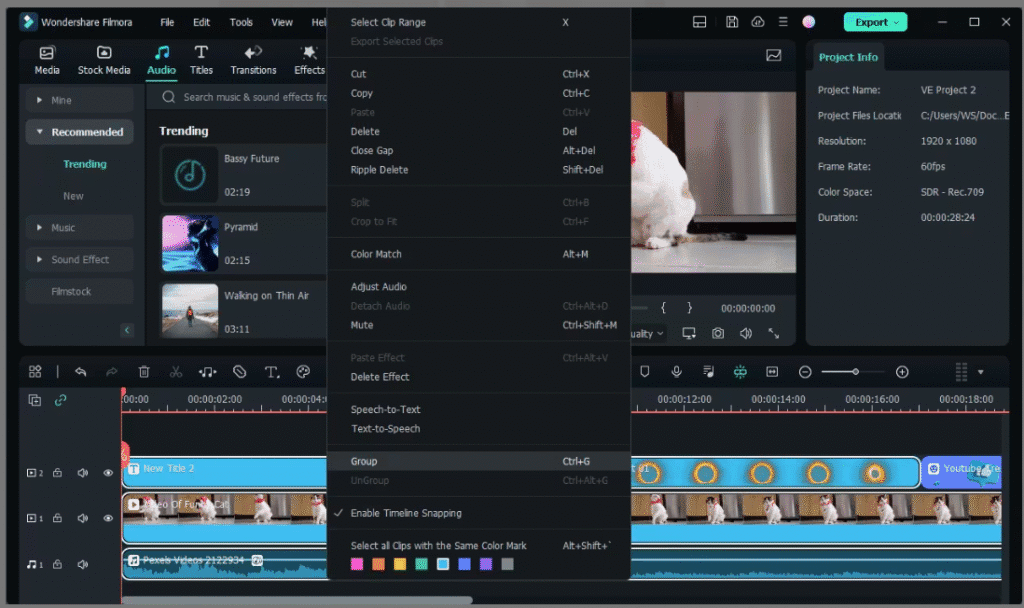Click the audio stretch icon

coord(208,372)
